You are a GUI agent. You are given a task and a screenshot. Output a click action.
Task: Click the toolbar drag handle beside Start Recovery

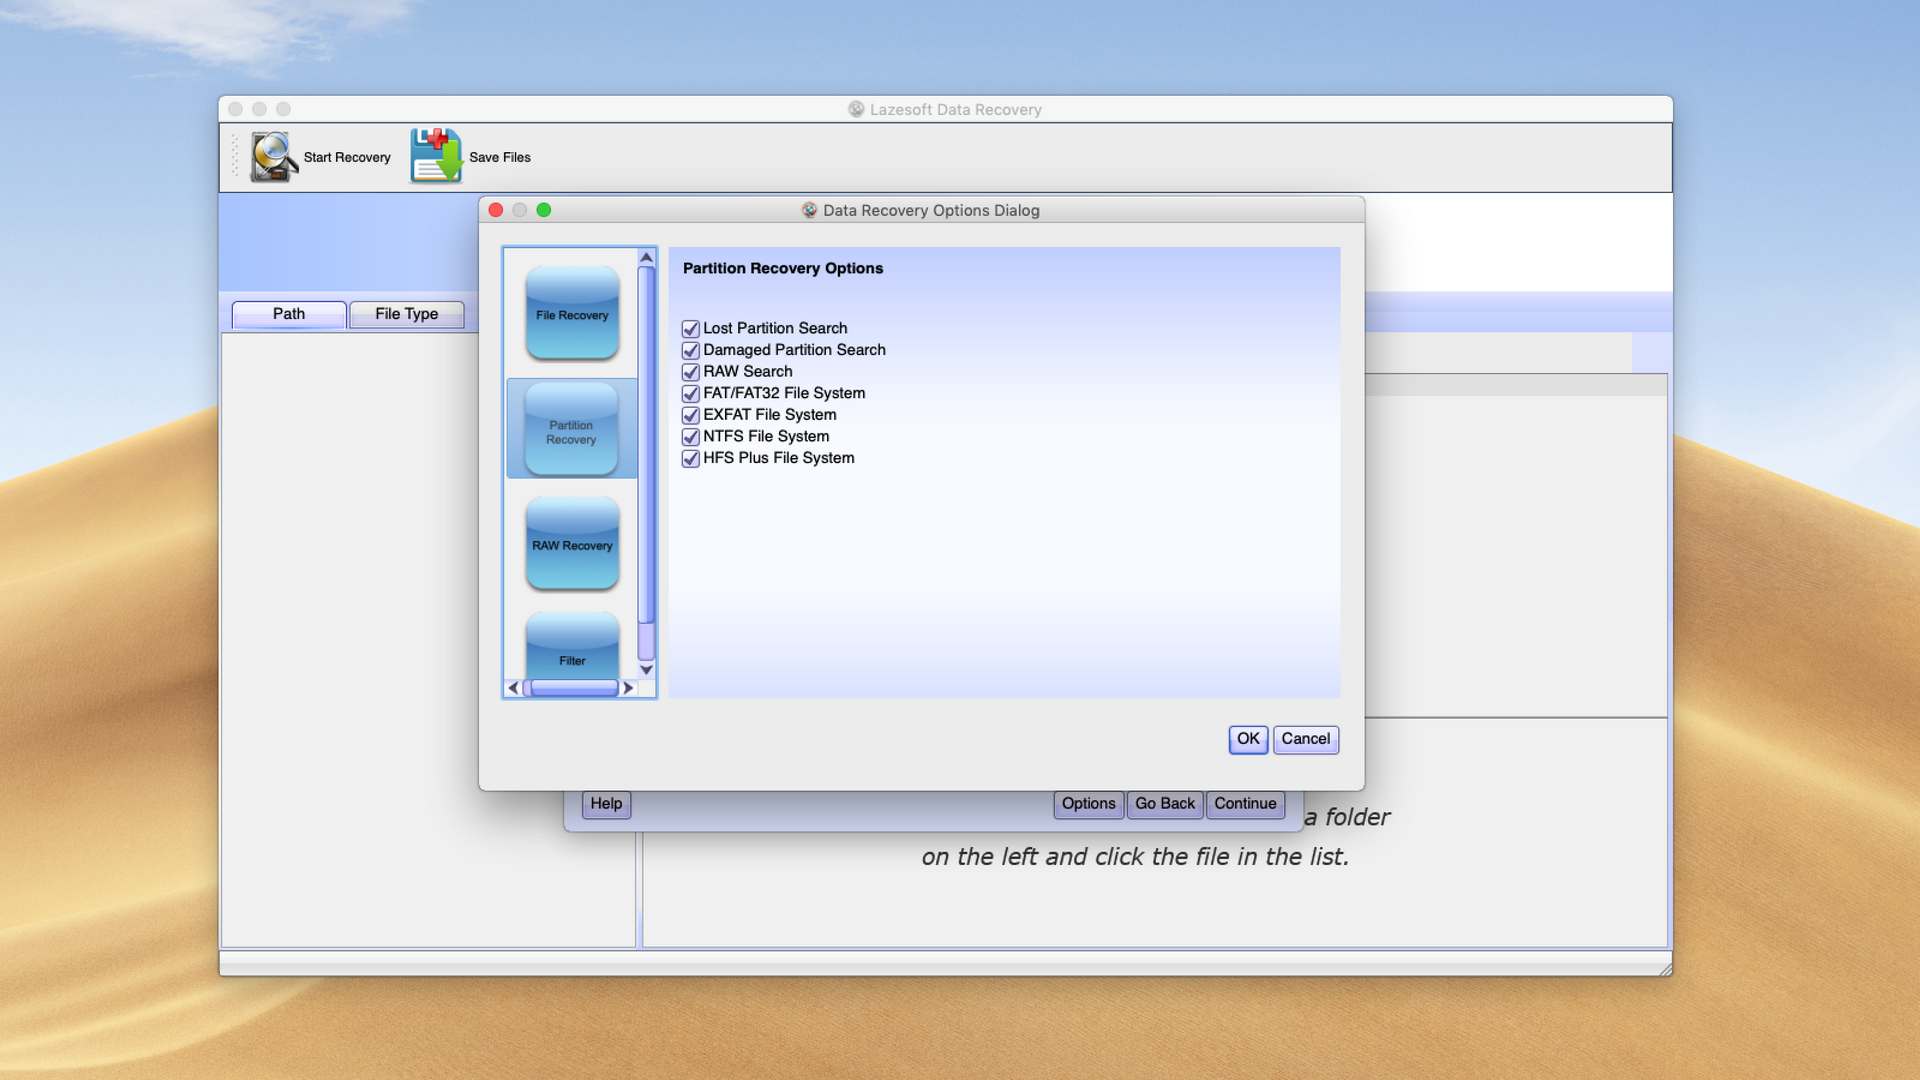(236, 157)
